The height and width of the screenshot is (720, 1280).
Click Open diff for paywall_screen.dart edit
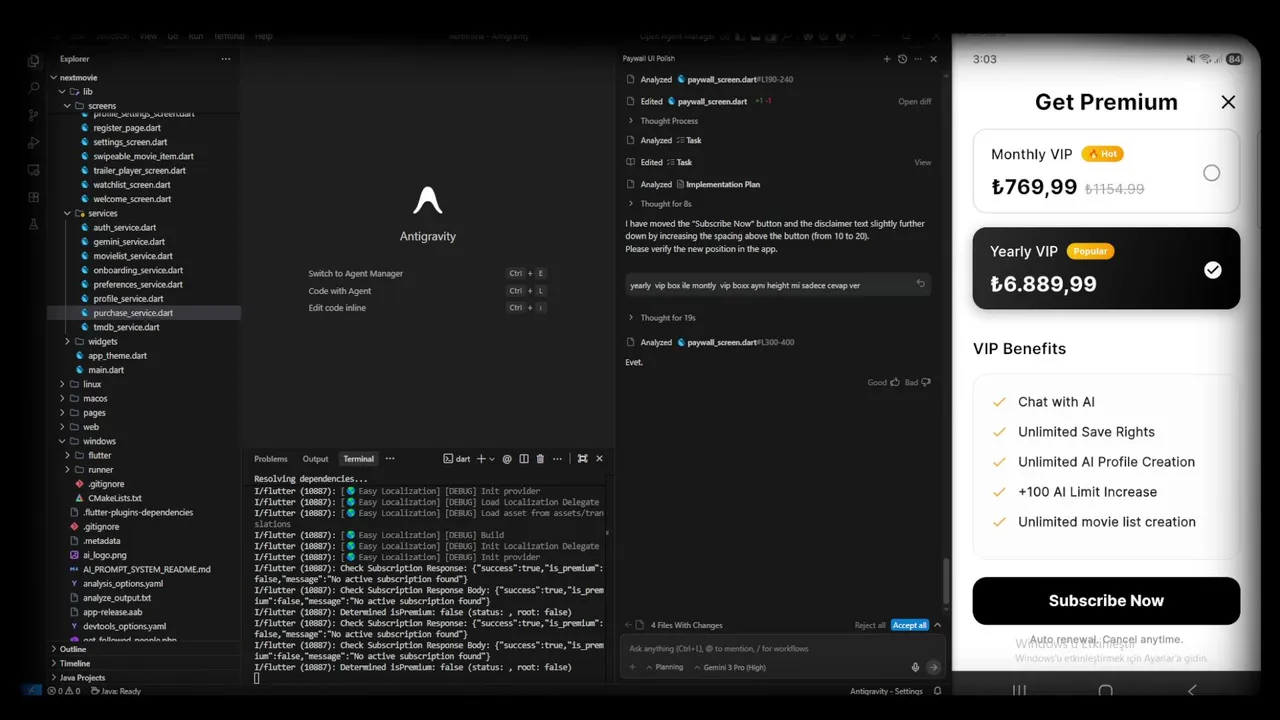point(914,102)
